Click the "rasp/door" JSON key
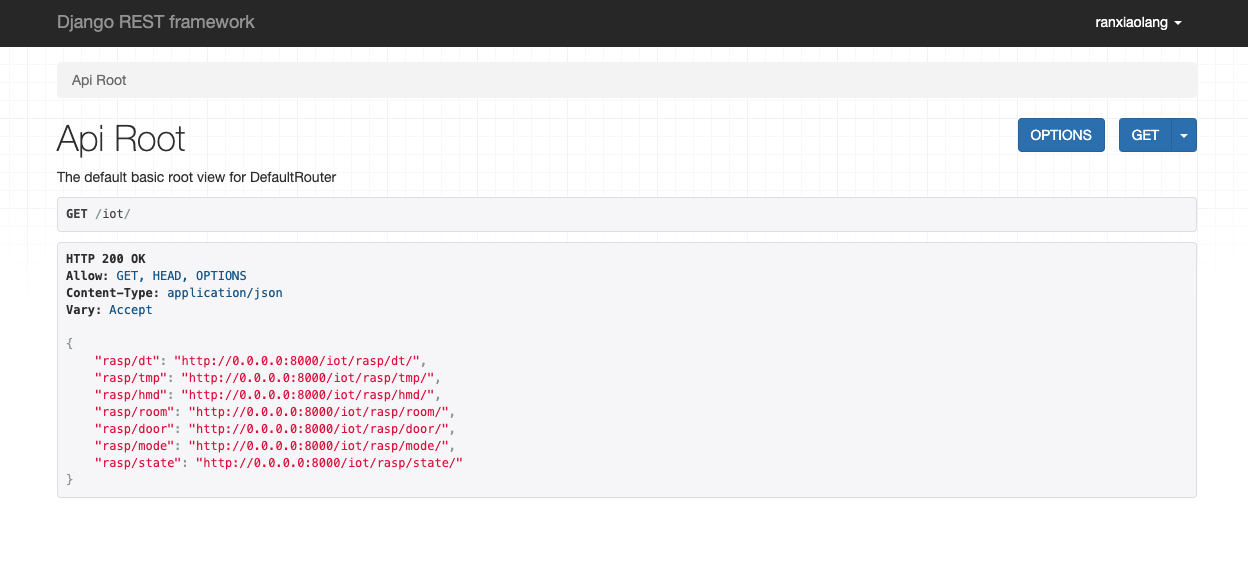 click(134, 428)
